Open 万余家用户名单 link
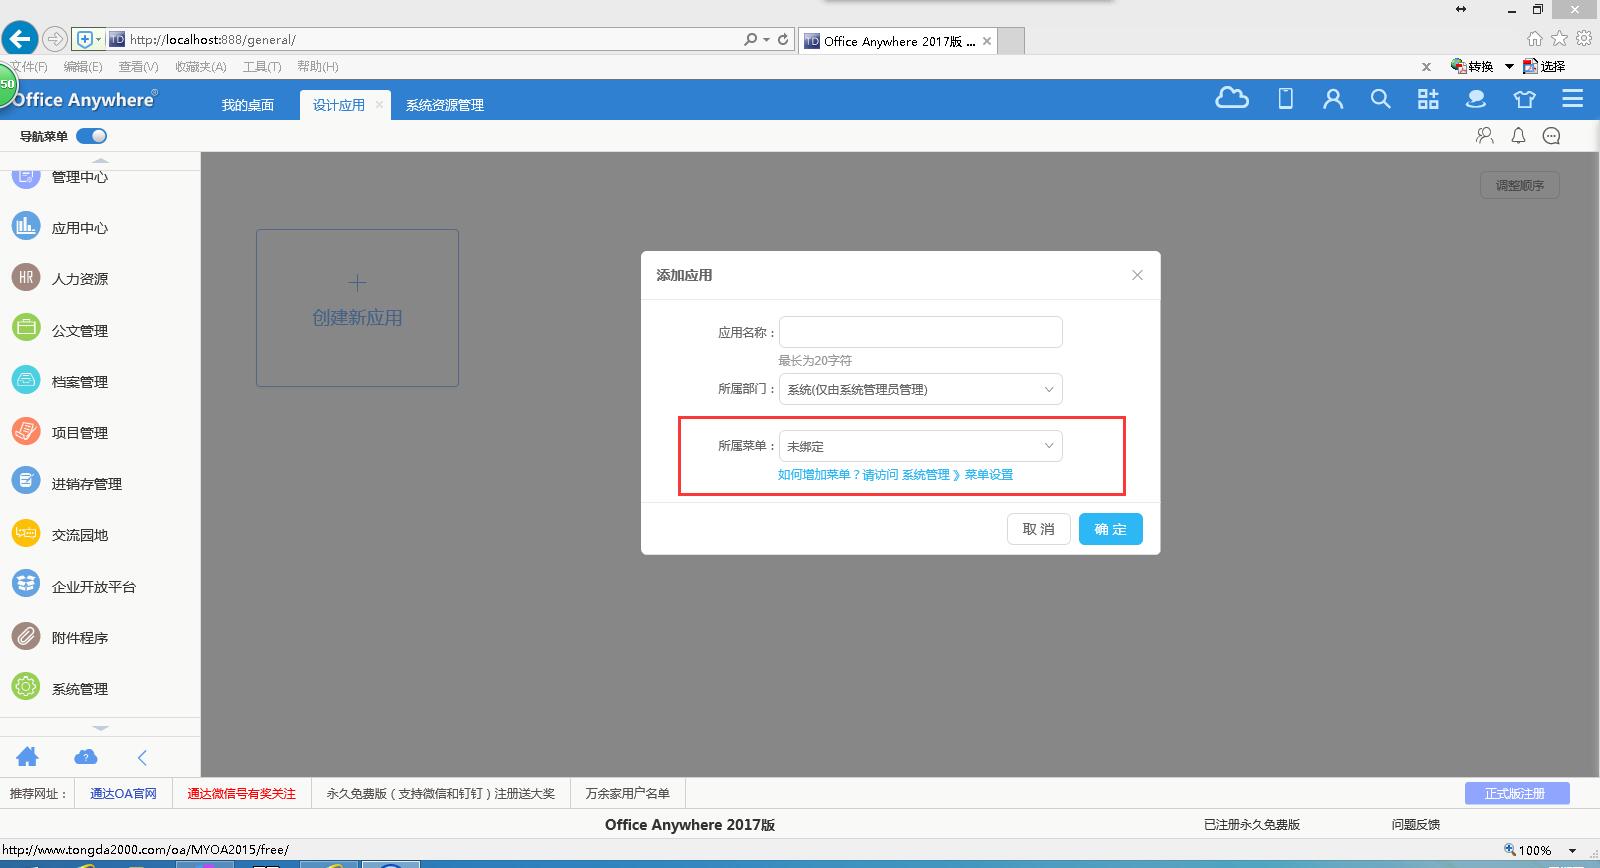The width and height of the screenshot is (1600, 868). (x=627, y=793)
